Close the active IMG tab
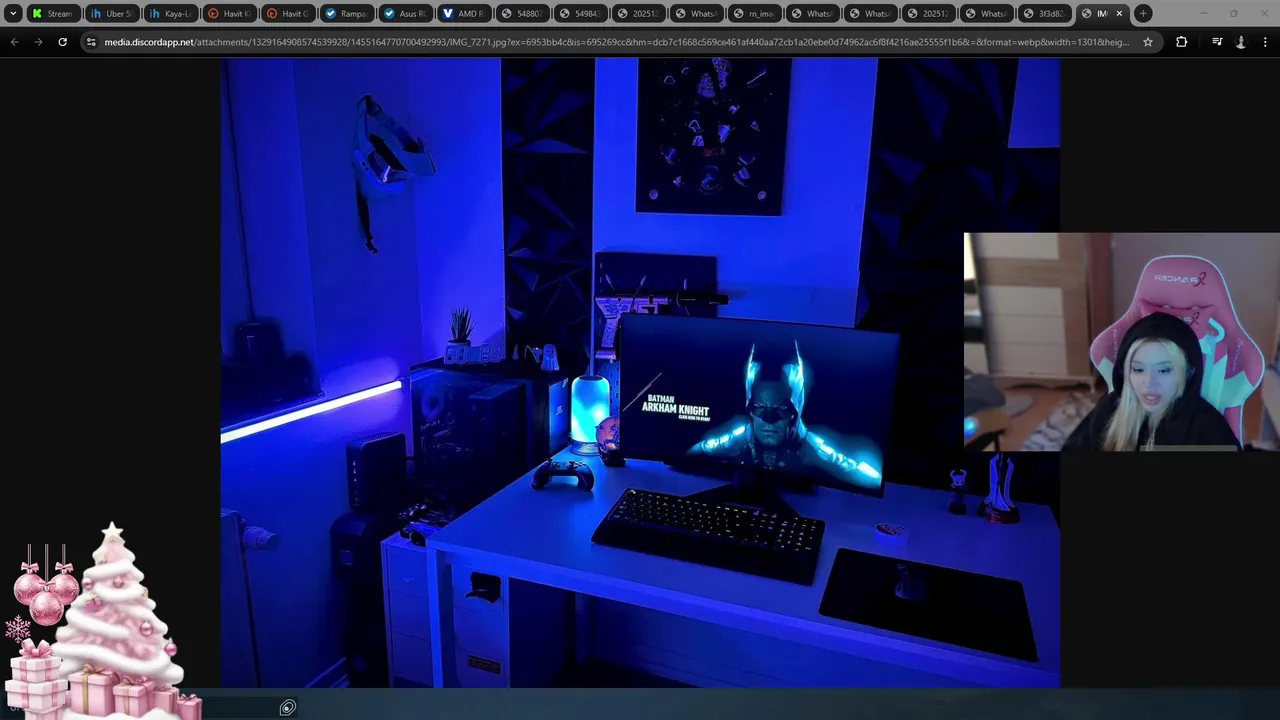Screen dimensions: 1280x720 [x=1119, y=14]
